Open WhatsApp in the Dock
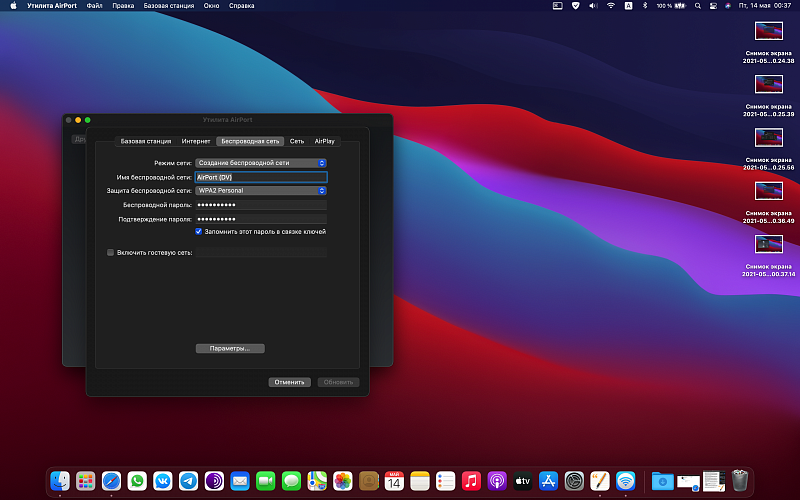The image size is (800, 500). [137, 481]
